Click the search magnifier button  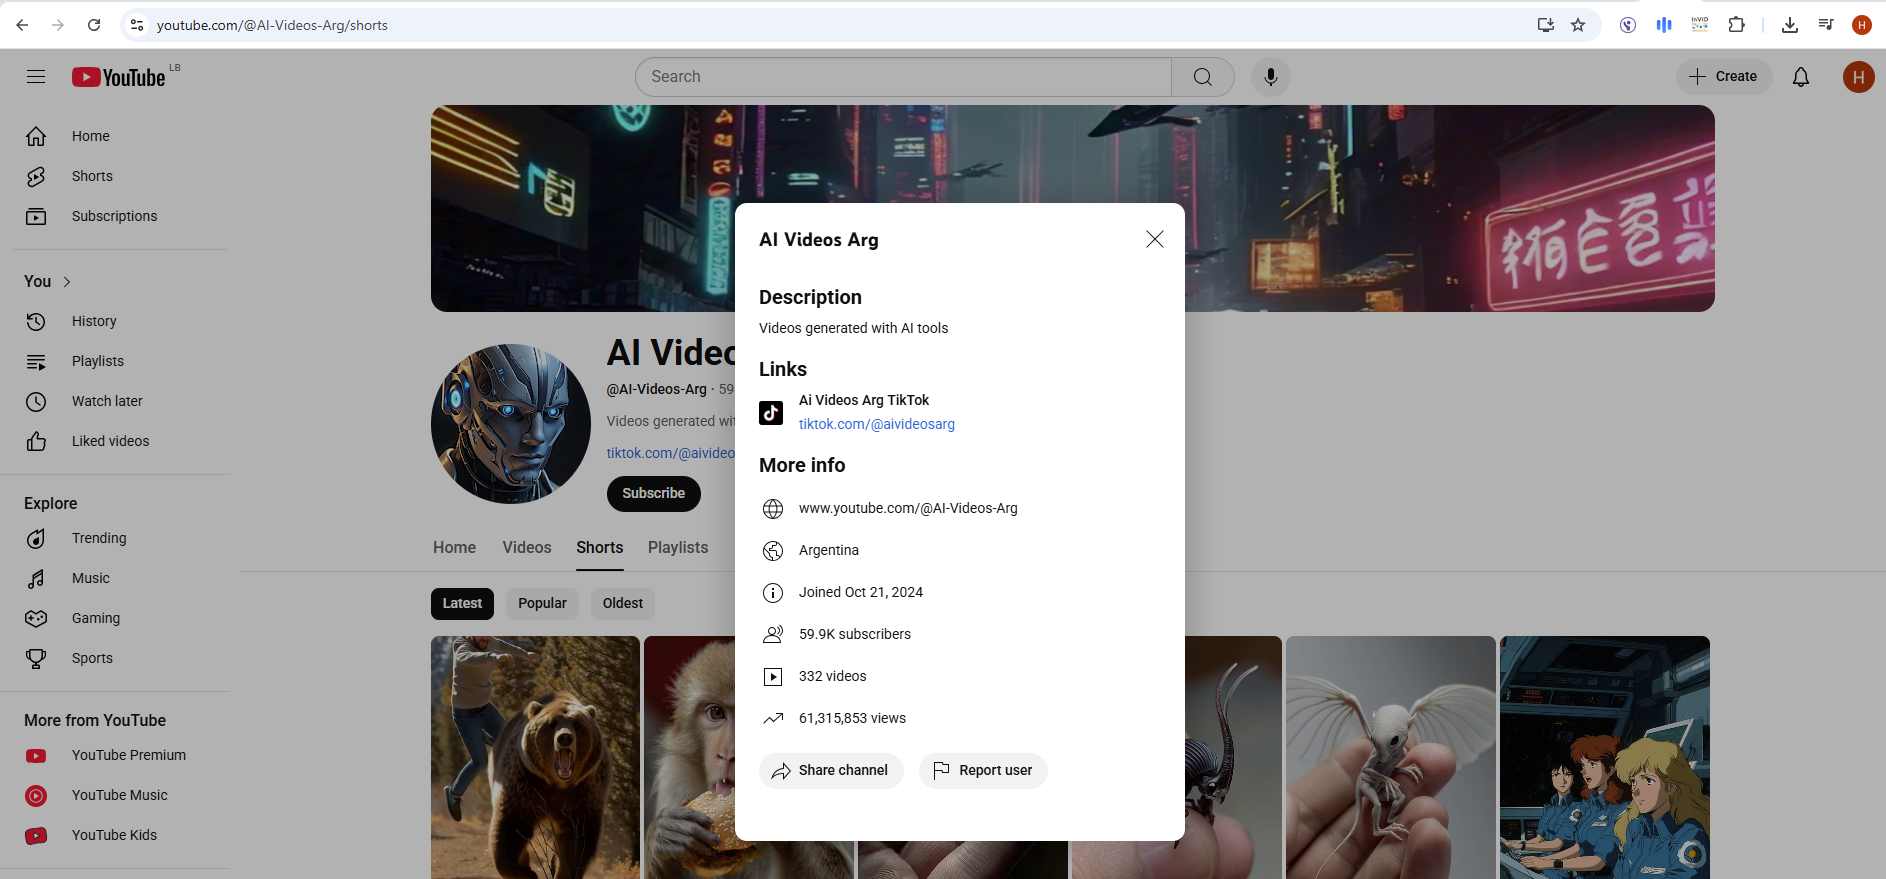coord(1202,77)
